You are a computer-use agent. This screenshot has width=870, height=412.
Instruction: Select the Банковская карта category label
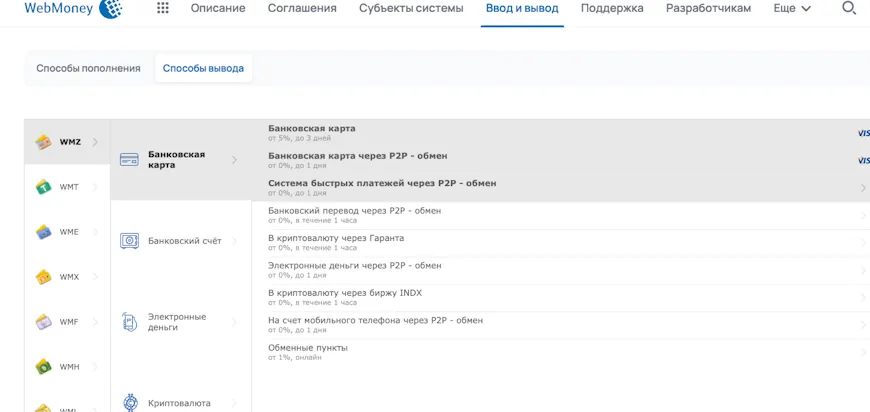coord(176,160)
